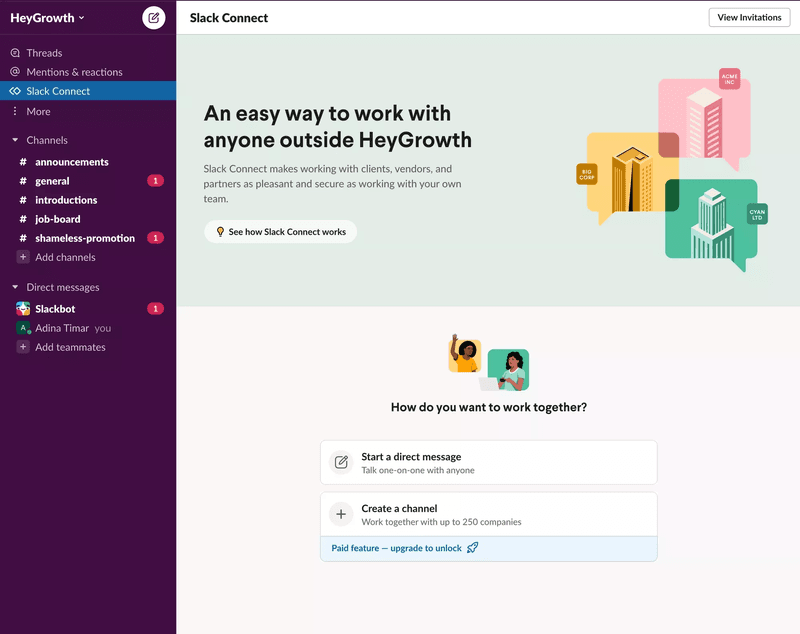Click the Slackbot avatar icon

(21, 309)
